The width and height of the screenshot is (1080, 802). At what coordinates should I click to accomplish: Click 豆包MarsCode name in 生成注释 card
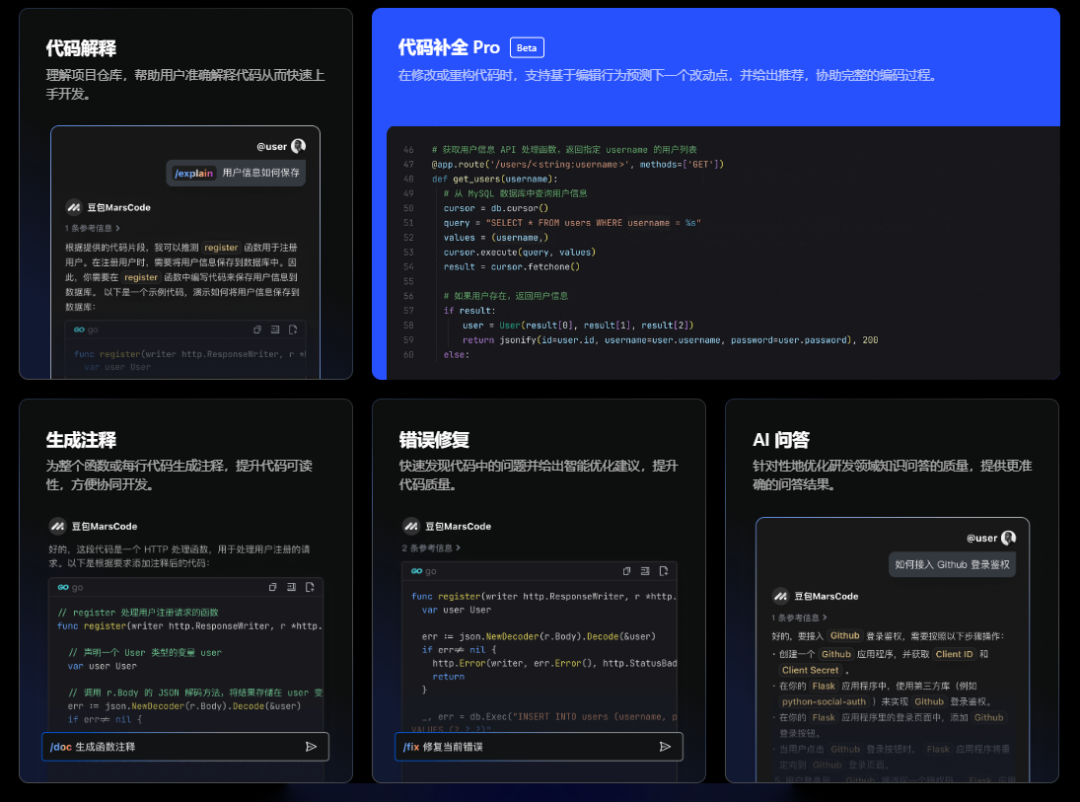(x=104, y=526)
